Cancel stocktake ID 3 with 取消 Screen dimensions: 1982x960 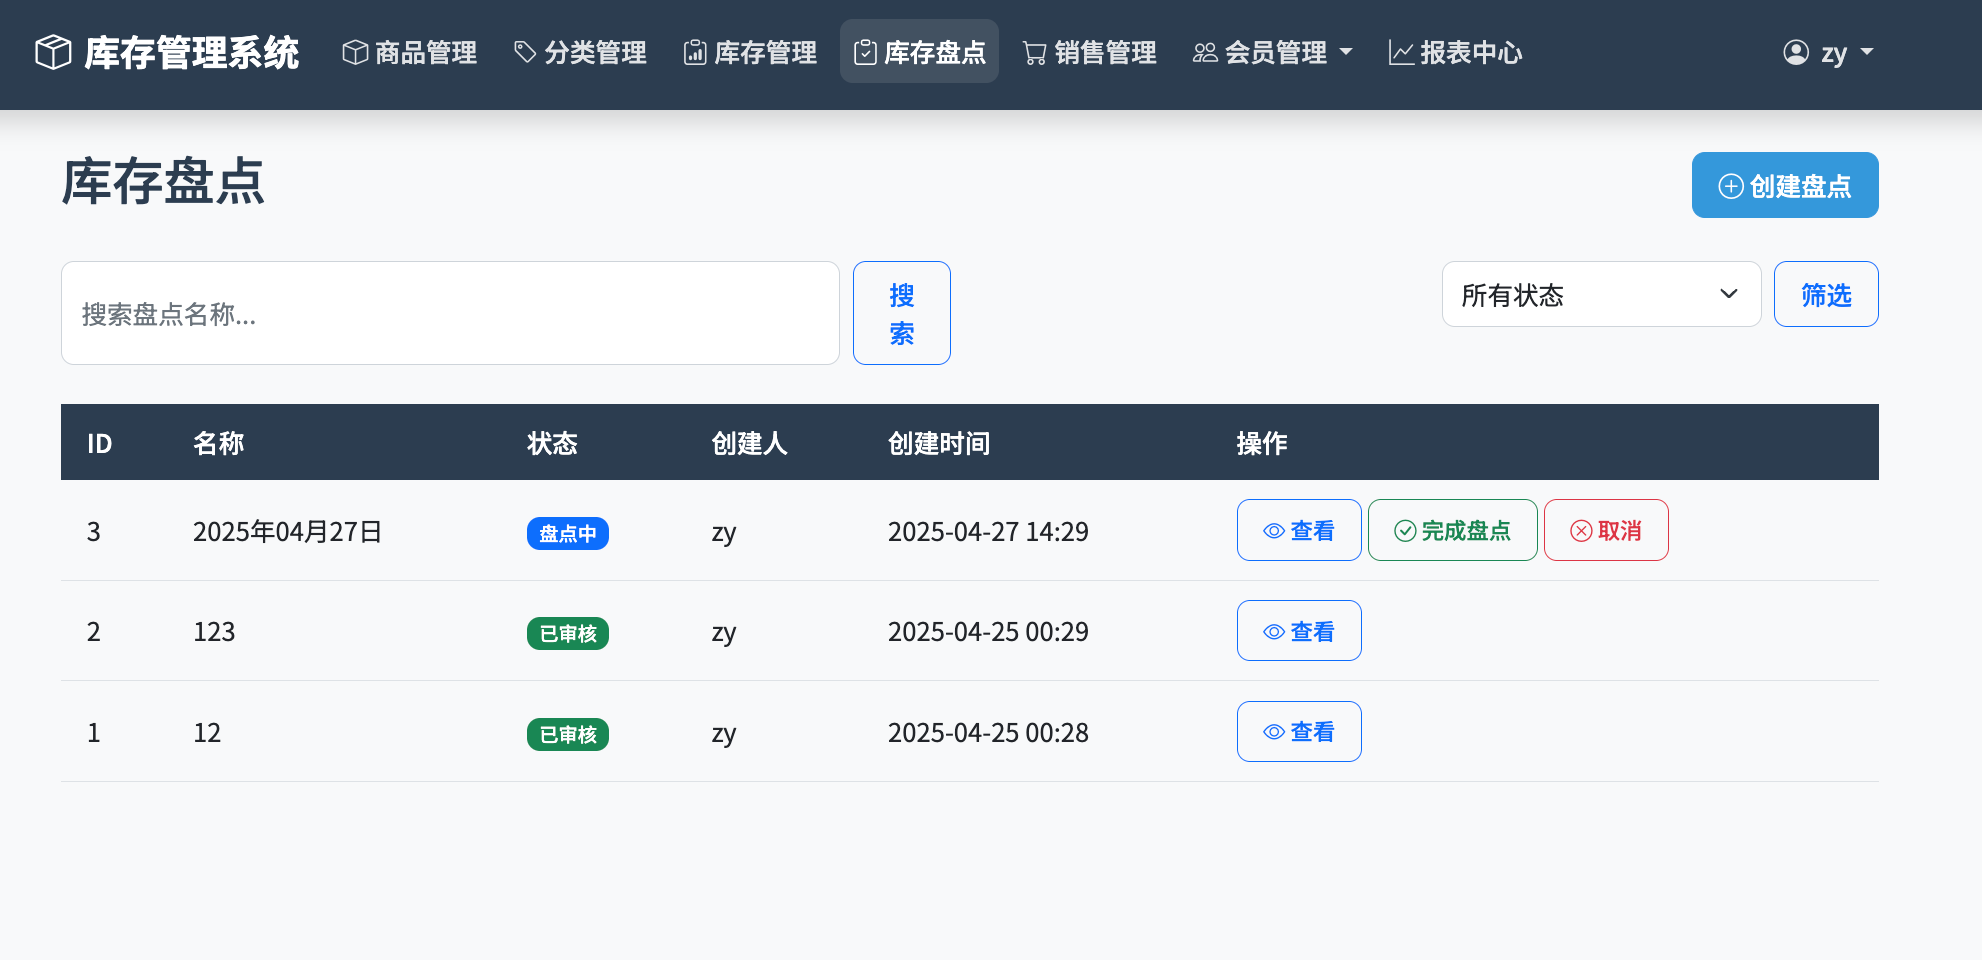[x=1605, y=530]
